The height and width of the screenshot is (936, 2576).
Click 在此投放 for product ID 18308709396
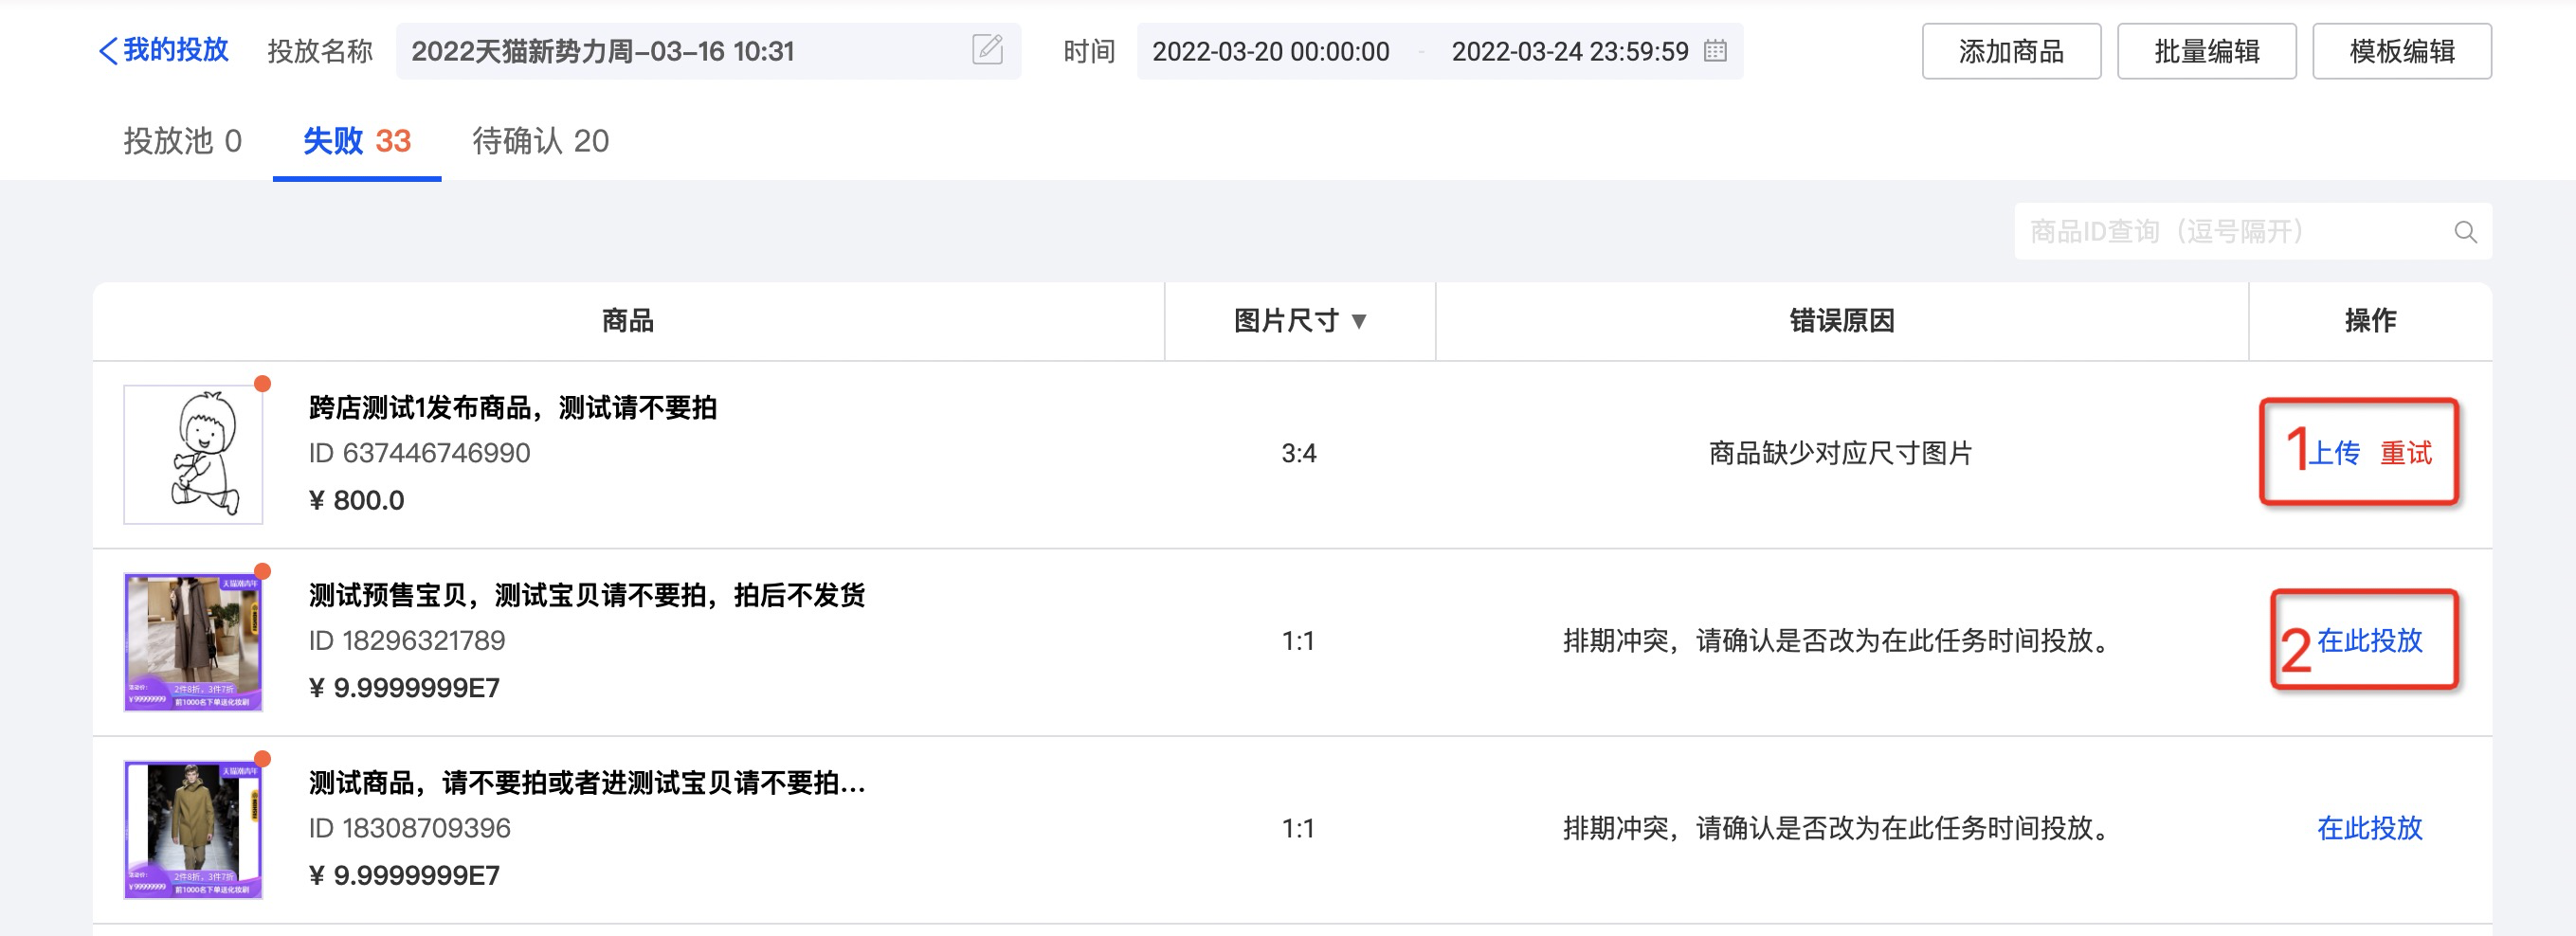point(2369,828)
